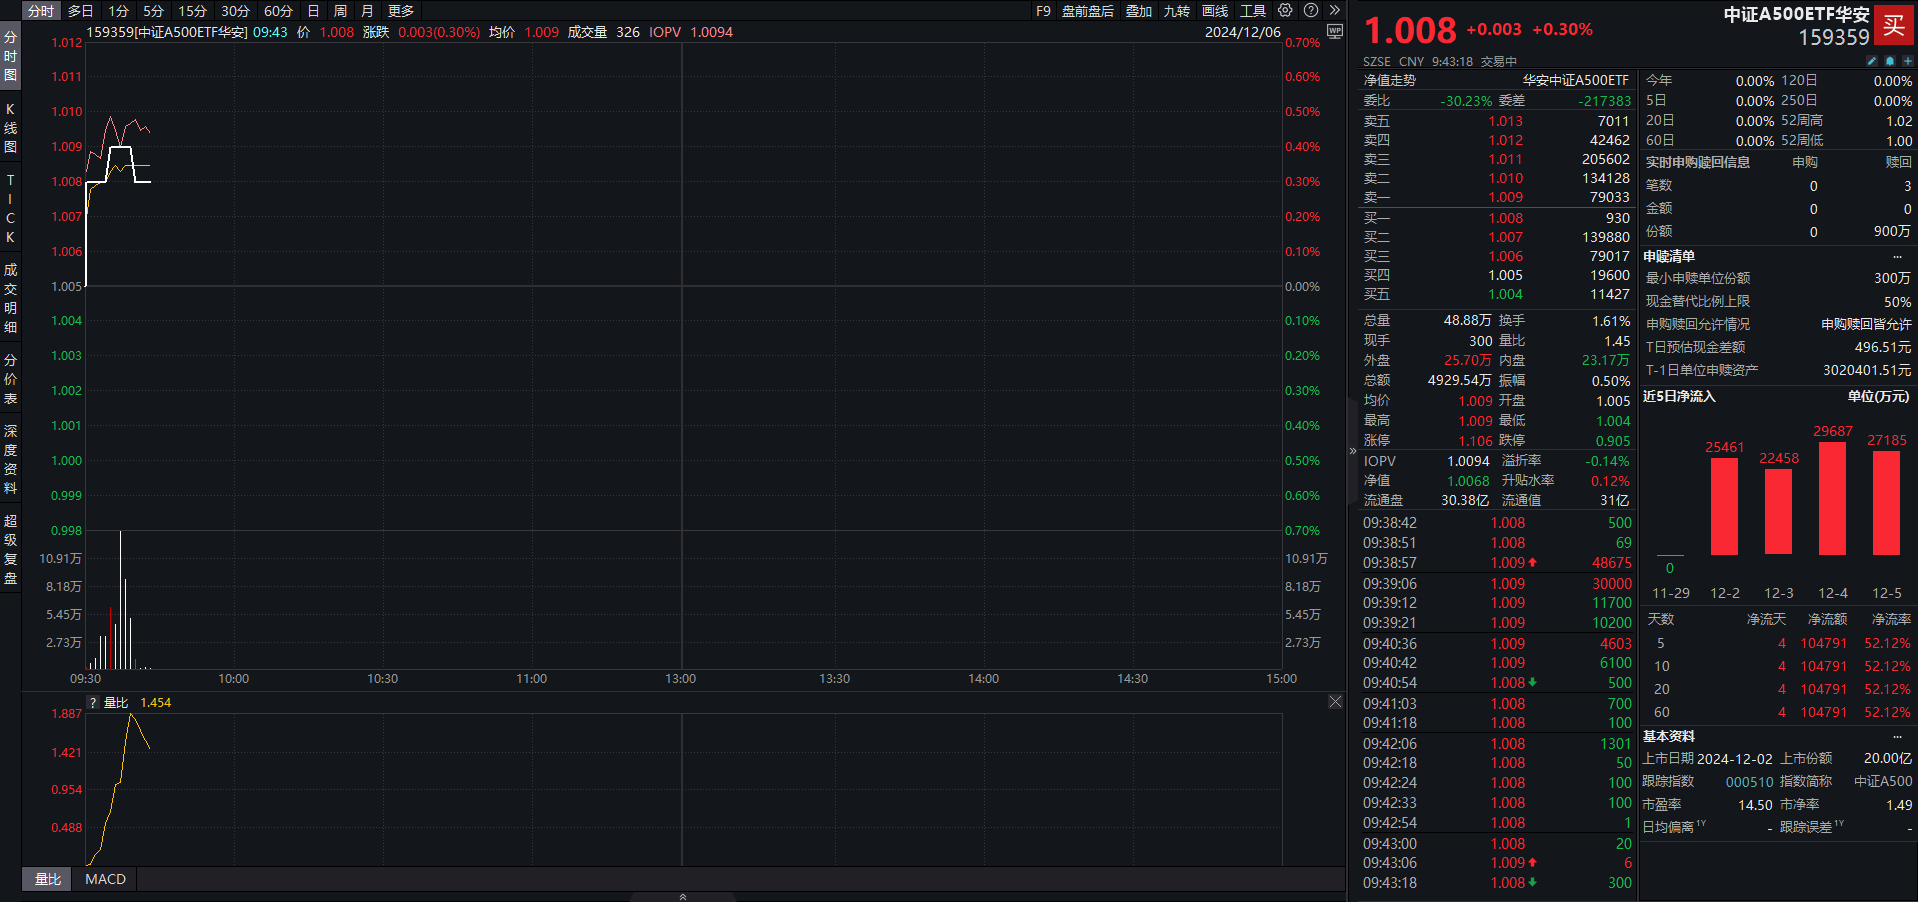Click the pencil edit icon
Image resolution: width=1918 pixels, height=902 pixels.
tap(1872, 61)
